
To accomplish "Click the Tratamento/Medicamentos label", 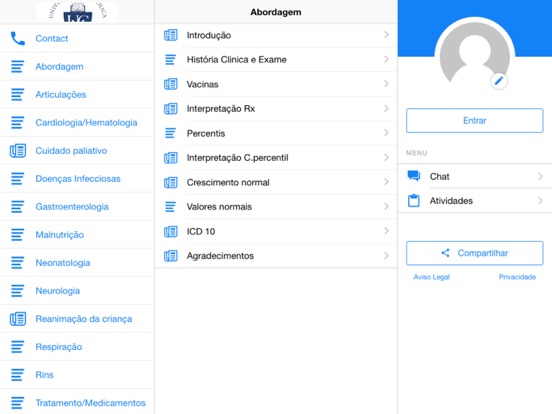I will click(90, 403).
